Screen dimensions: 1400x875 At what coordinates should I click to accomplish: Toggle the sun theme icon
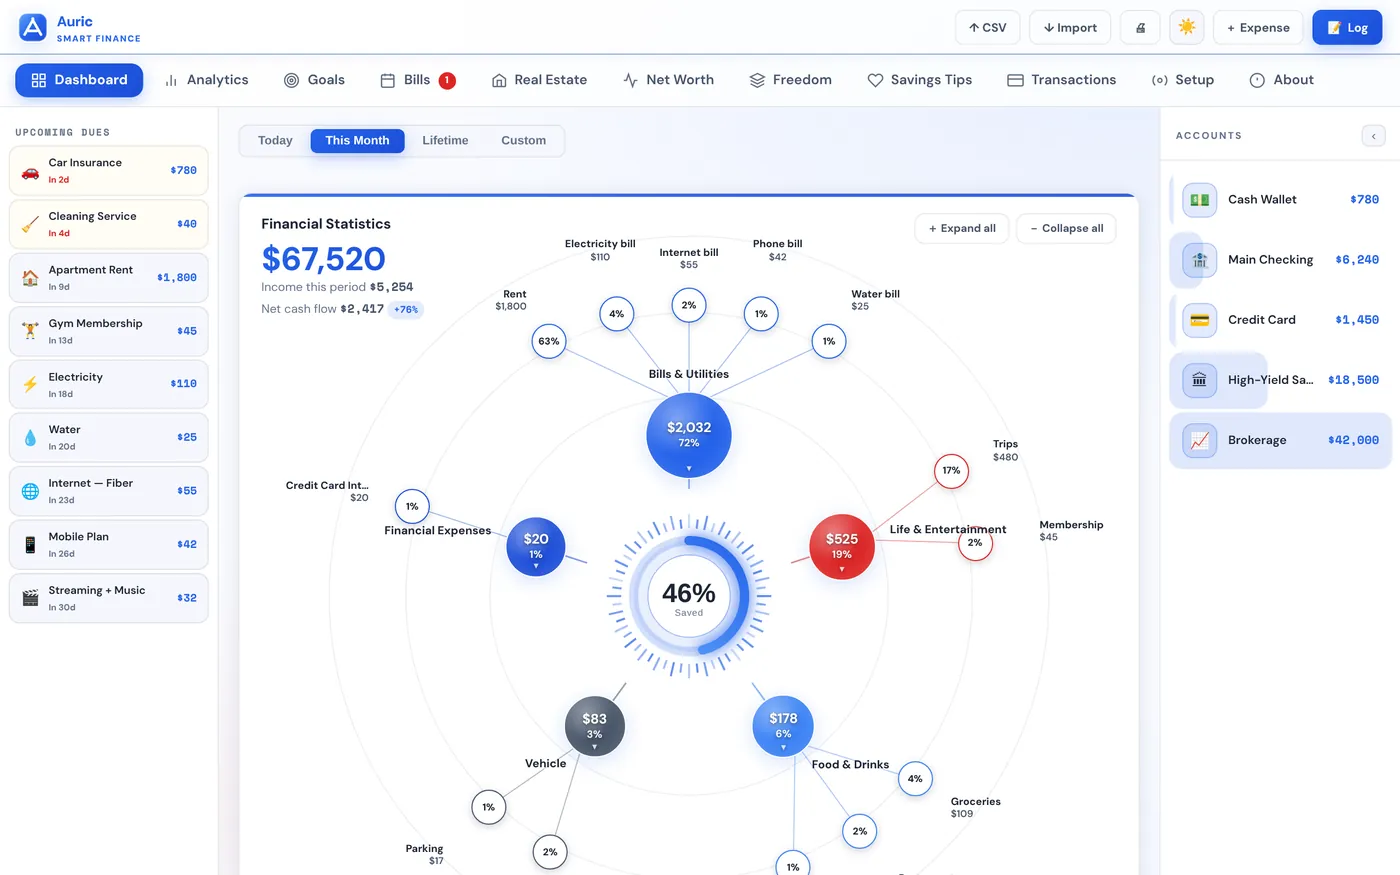click(x=1187, y=28)
